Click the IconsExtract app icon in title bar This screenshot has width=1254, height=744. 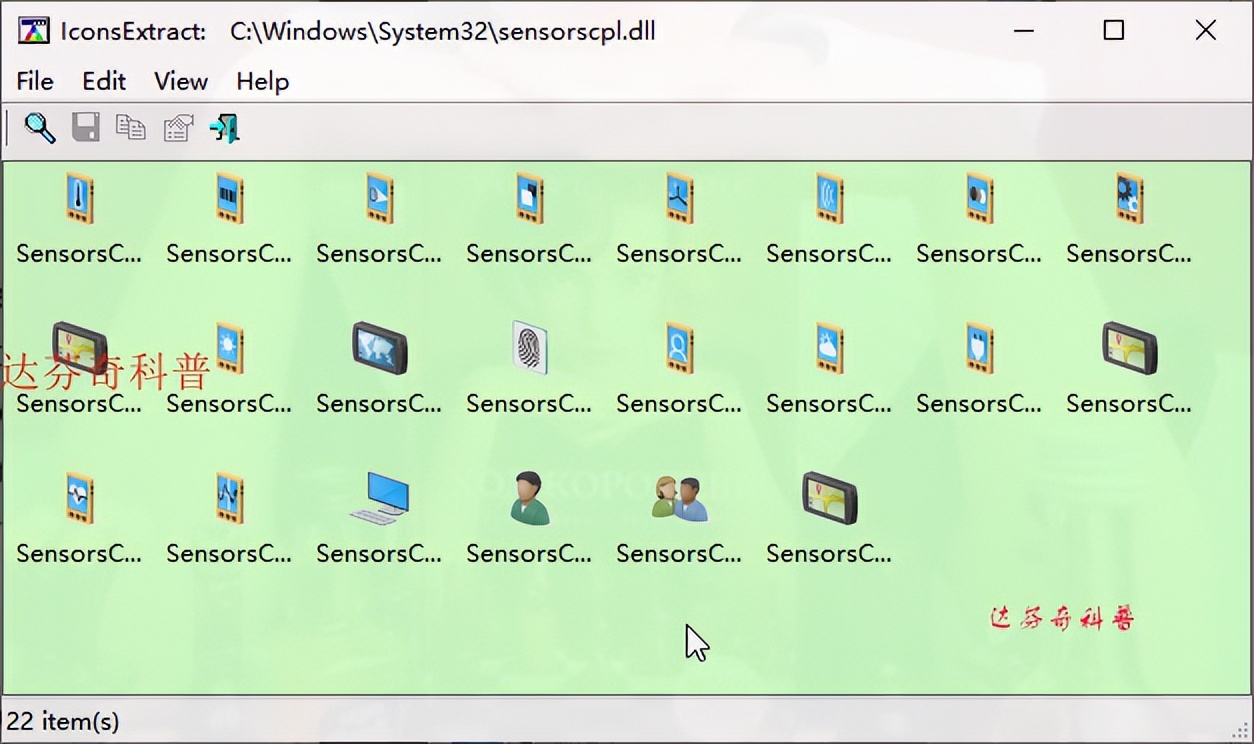pyautogui.click(x=34, y=31)
